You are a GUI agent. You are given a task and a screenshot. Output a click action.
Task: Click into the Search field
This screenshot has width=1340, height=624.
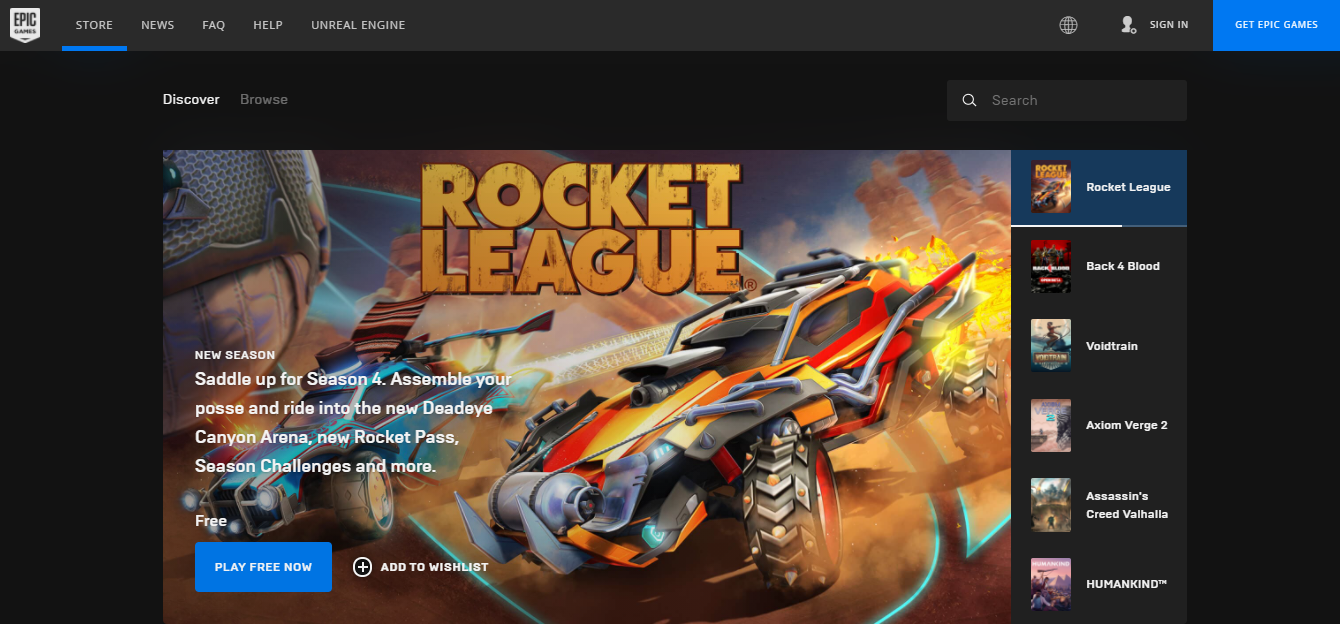click(x=1067, y=100)
